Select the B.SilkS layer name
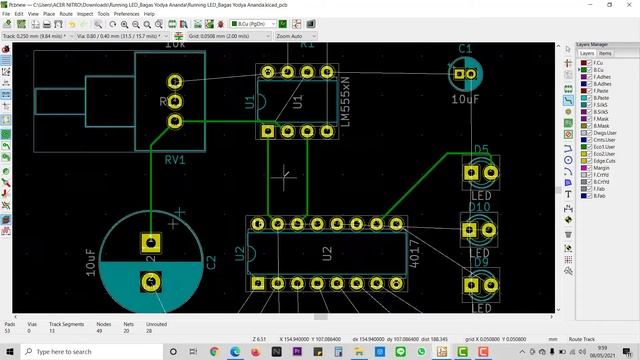The image size is (640, 360). (601, 112)
